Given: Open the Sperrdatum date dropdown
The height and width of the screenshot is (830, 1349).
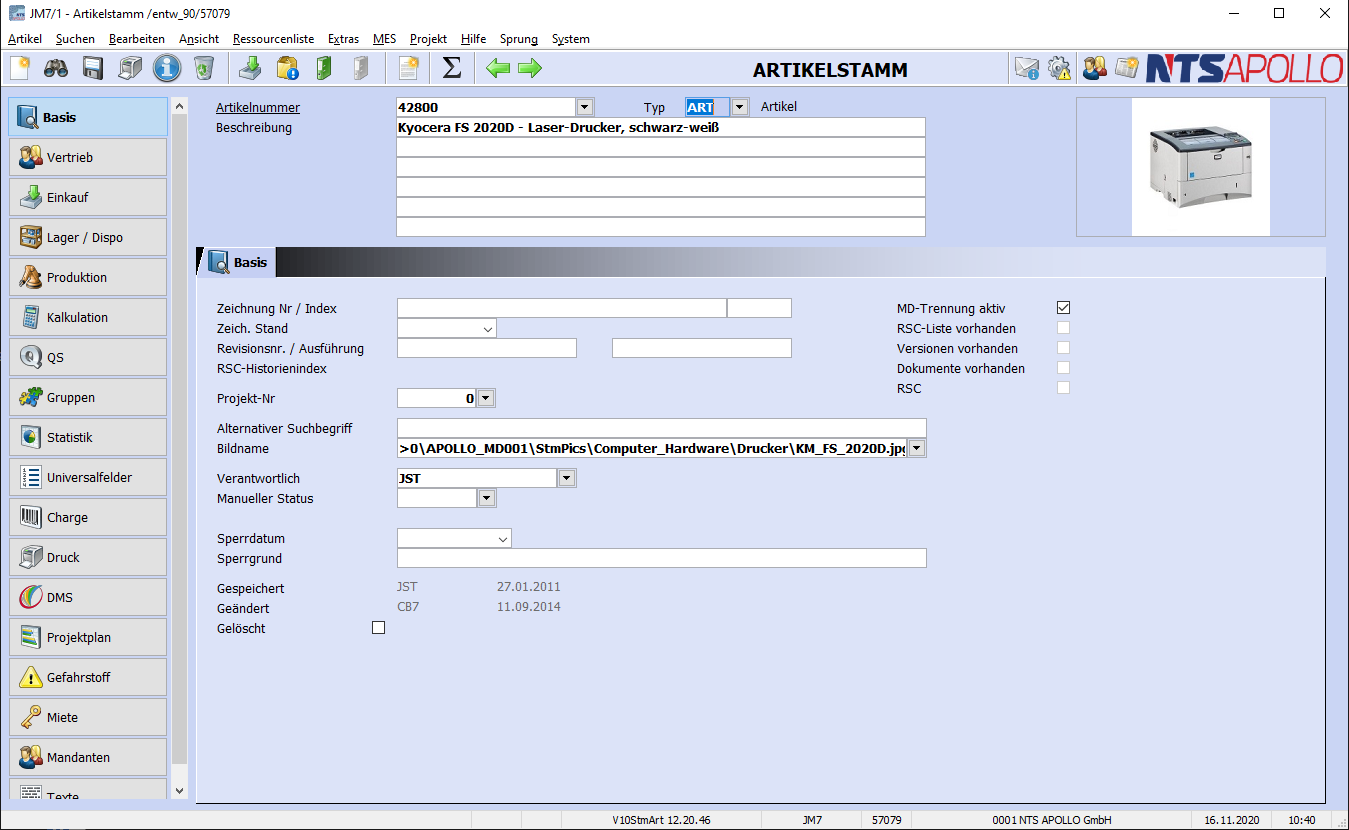Looking at the screenshot, I should tap(503, 538).
